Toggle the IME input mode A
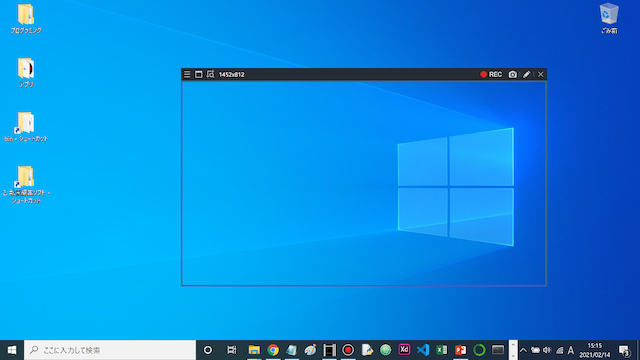This screenshot has width=640, height=360. 571,350
